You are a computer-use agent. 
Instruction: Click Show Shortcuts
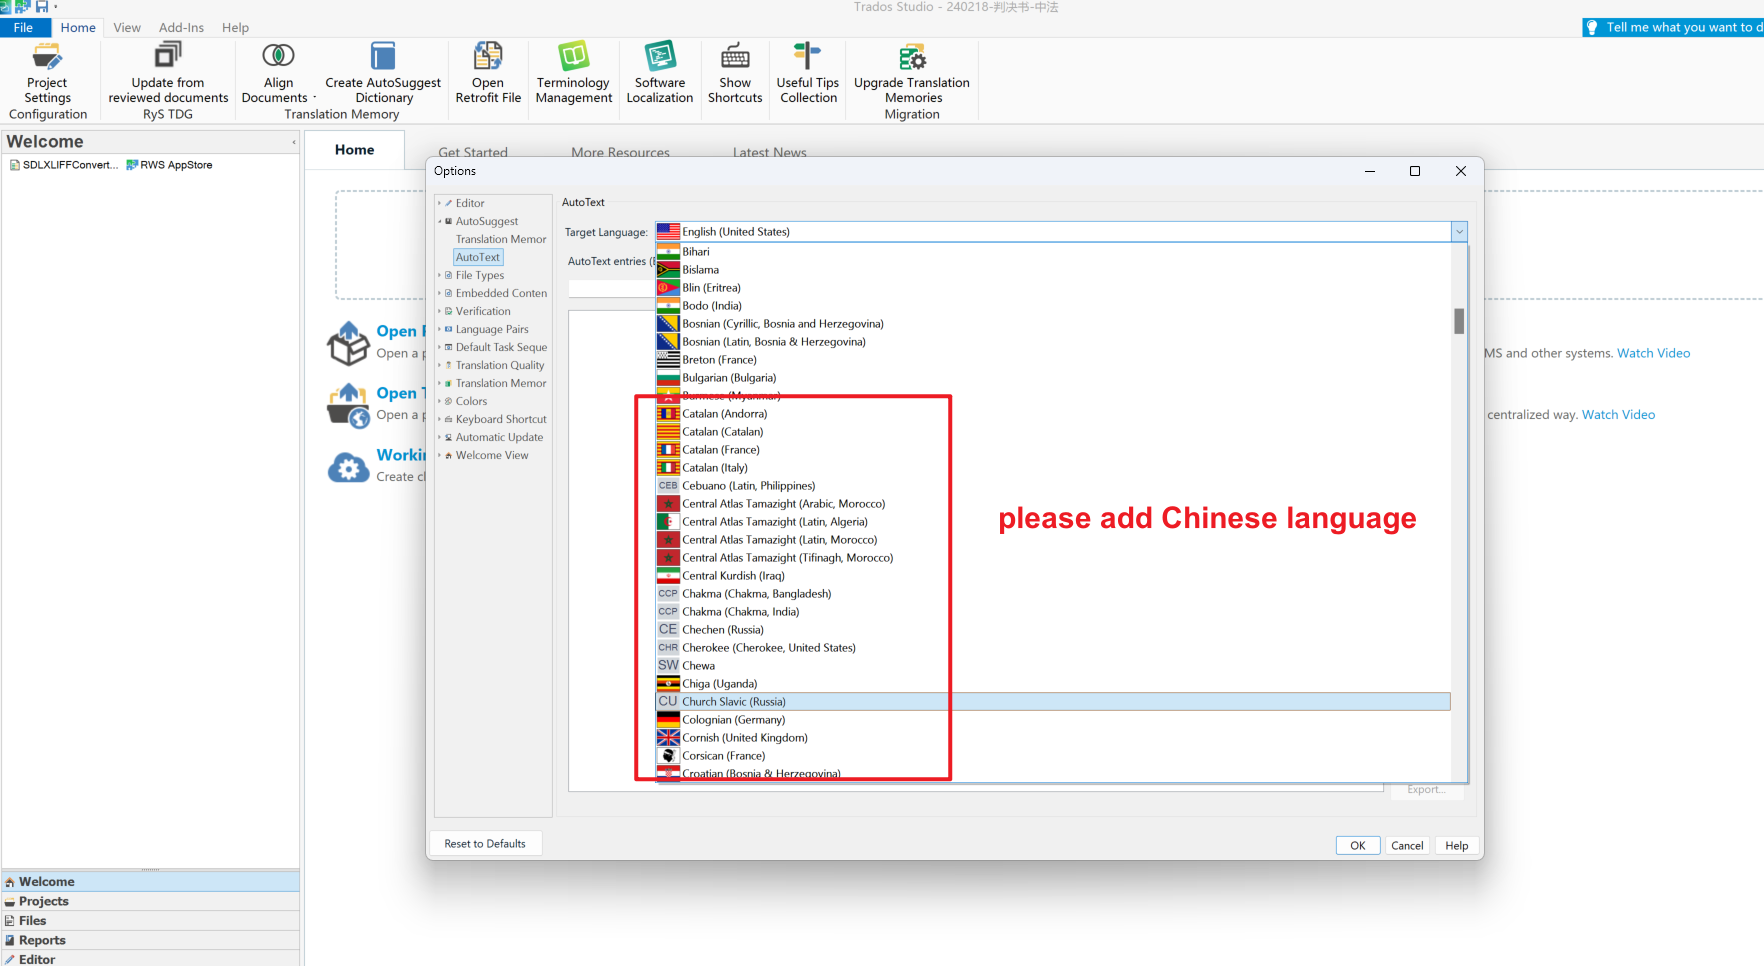[735, 73]
